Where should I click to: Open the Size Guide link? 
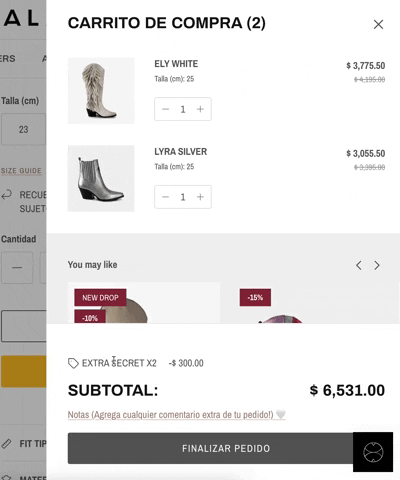[x=21, y=171]
